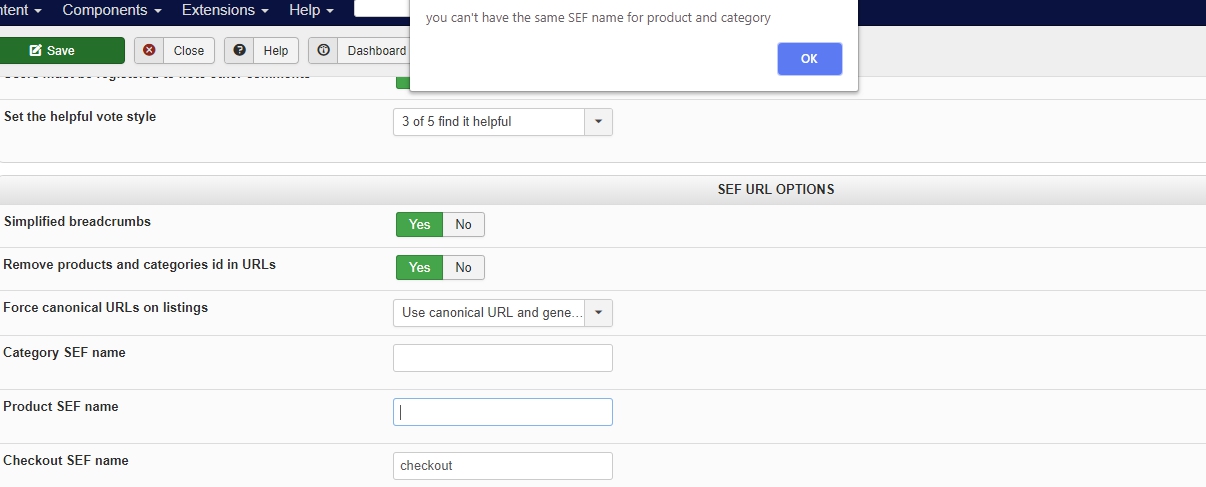Image resolution: width=1206 pixels, height=487 pixels.
Task: Open the helpful vote style dropdown
Action: tap(598, 122)
